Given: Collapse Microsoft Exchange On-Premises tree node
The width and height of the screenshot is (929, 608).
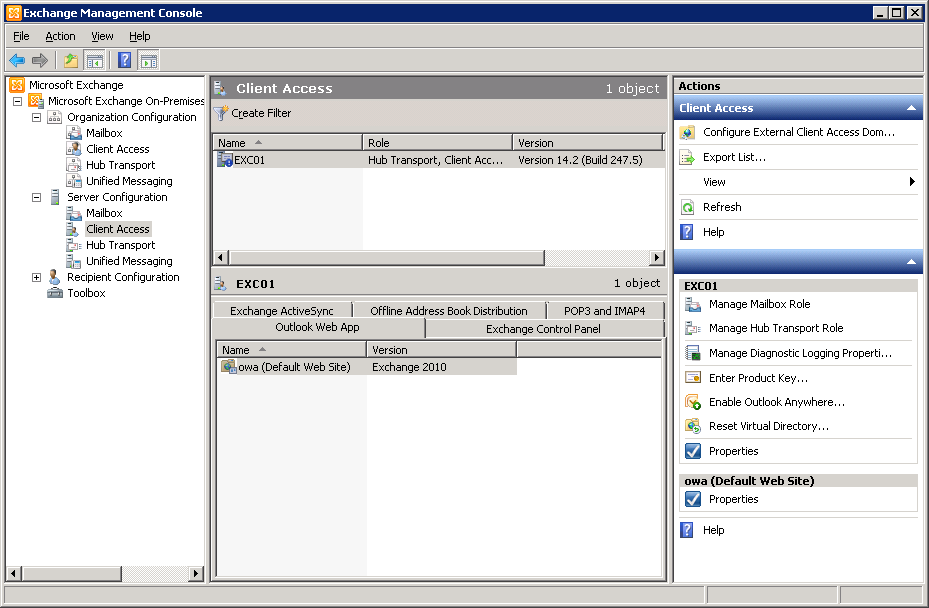Looking at the screenshot, I should click(18, 101).
